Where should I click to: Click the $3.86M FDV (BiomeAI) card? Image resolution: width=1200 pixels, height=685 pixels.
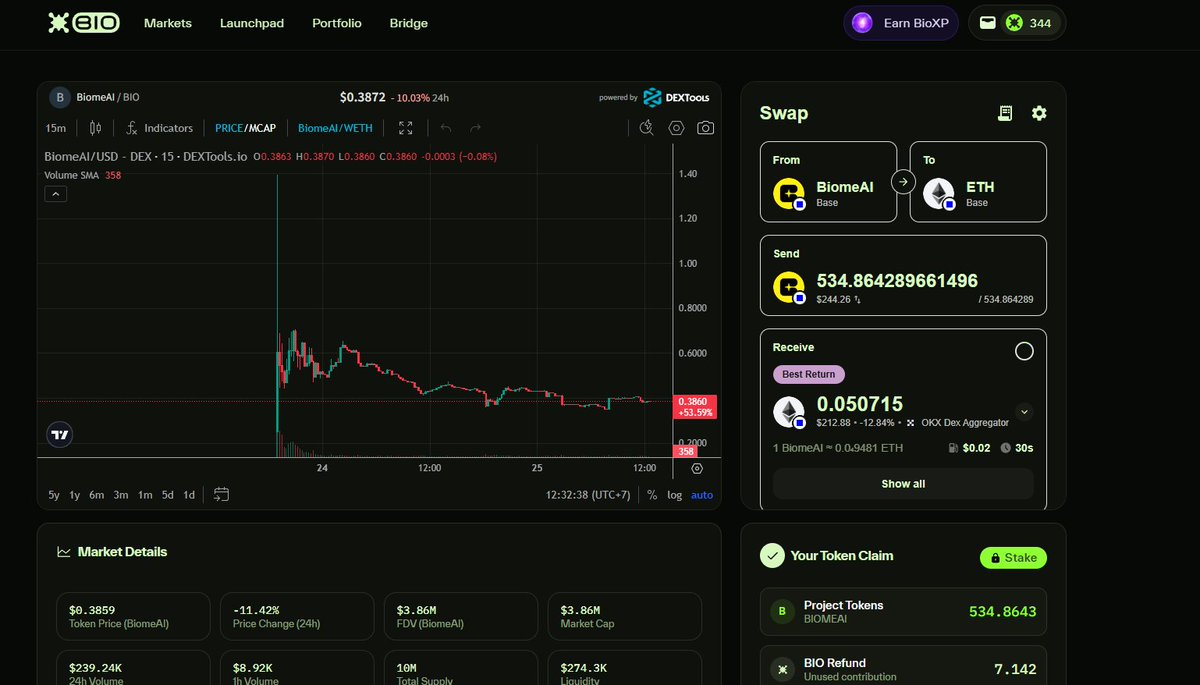(x=461, y=616)
